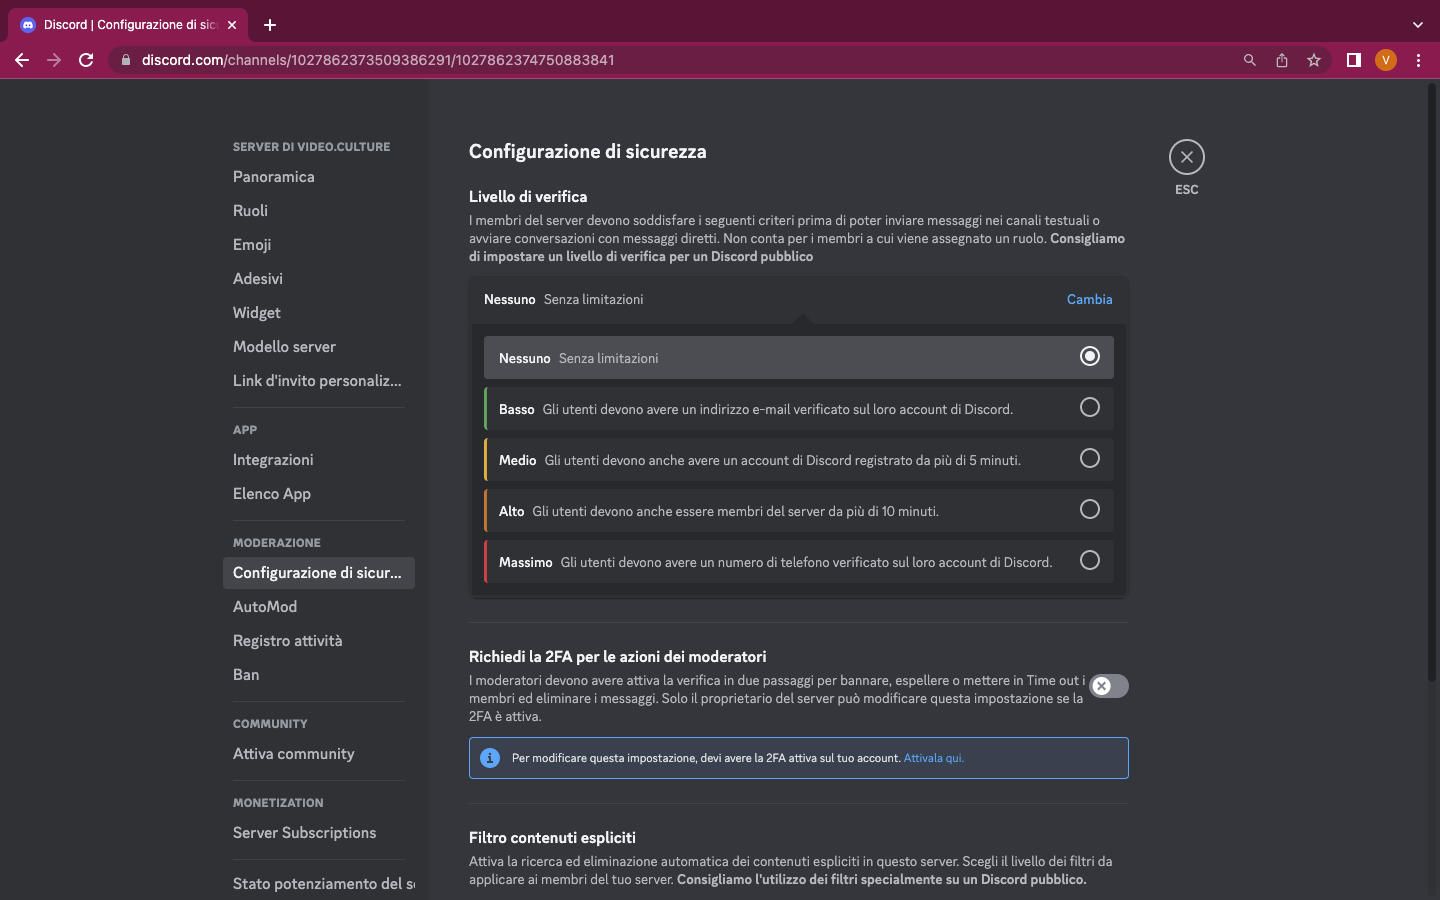Switch to the AutoMod section

(x=265, y=606)
